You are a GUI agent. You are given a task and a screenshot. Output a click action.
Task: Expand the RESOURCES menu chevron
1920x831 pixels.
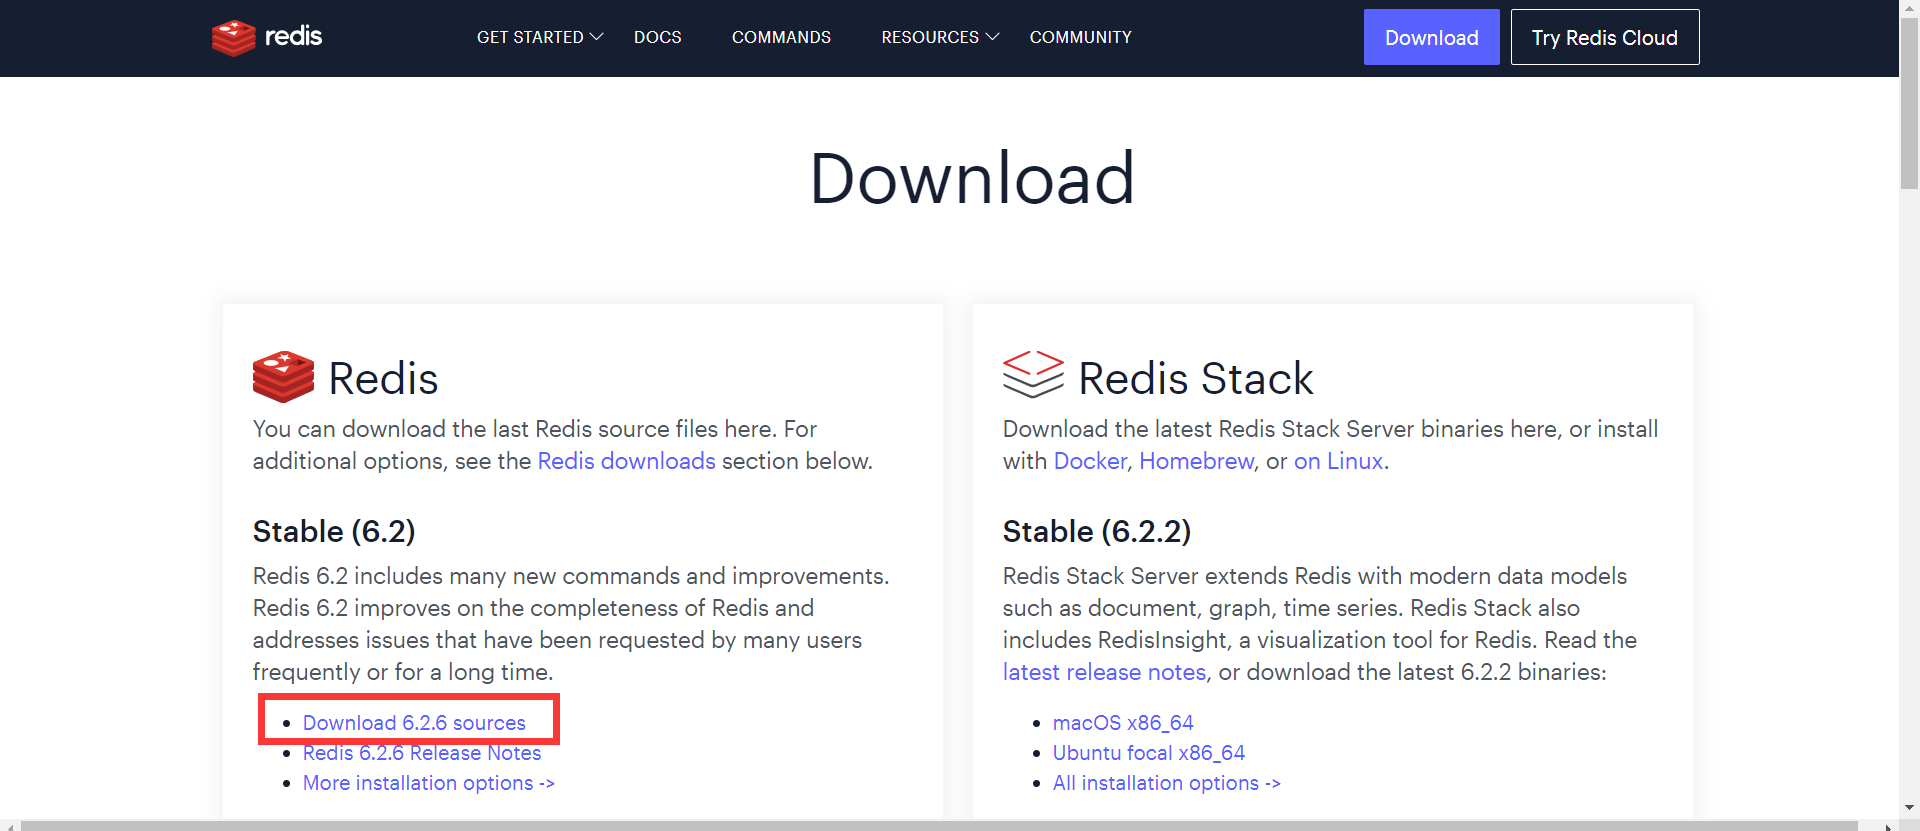pyautogui.click(x=993, y=37)
